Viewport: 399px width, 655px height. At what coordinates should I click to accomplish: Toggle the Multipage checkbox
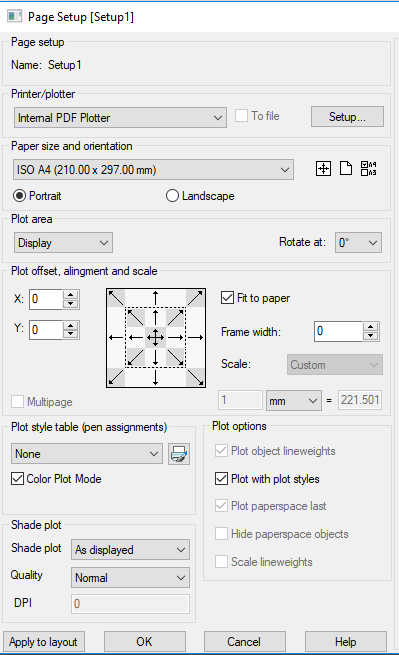(x=18, y=401)
